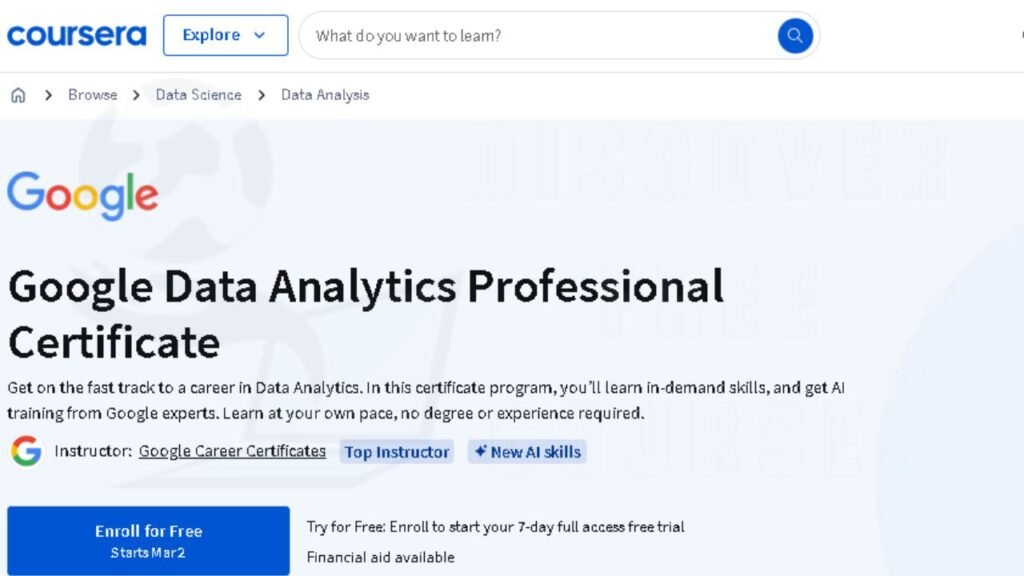Click the sparkle icon in New AI skills
Screen dimensions: 1024x576
click(x=481, y=451)
